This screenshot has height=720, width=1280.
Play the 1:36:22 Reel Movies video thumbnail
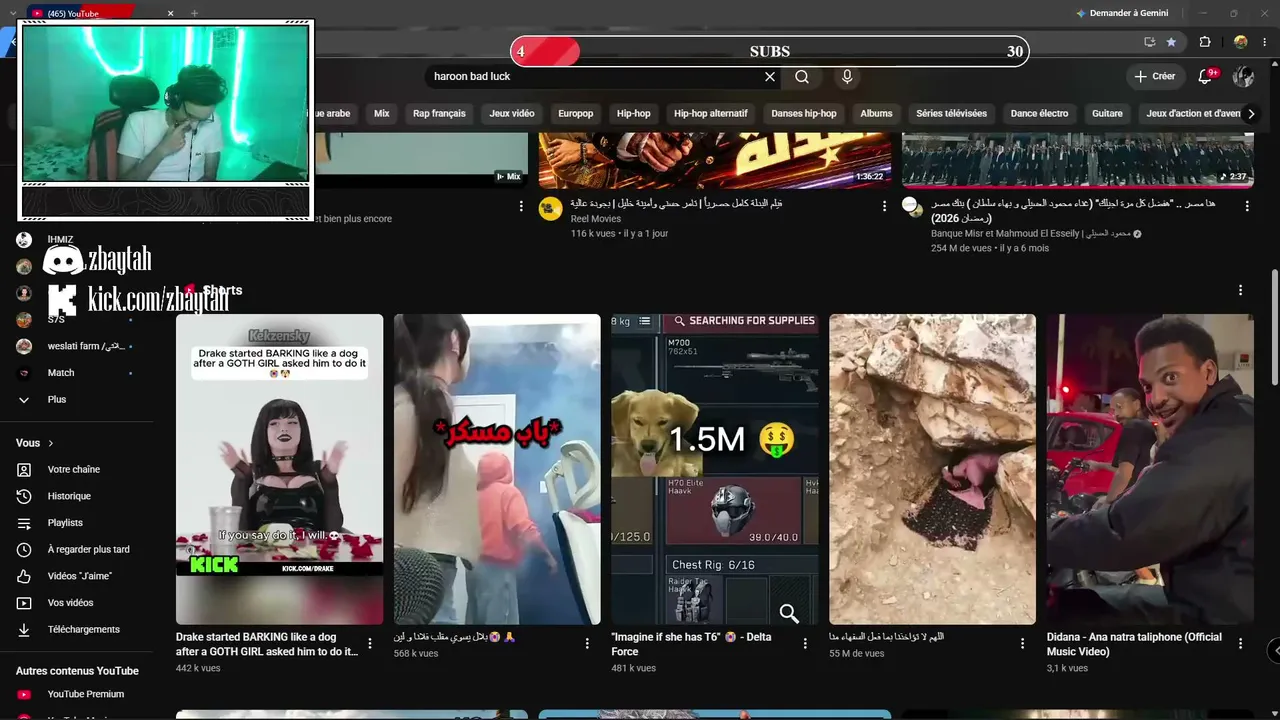tap(715, 160)
